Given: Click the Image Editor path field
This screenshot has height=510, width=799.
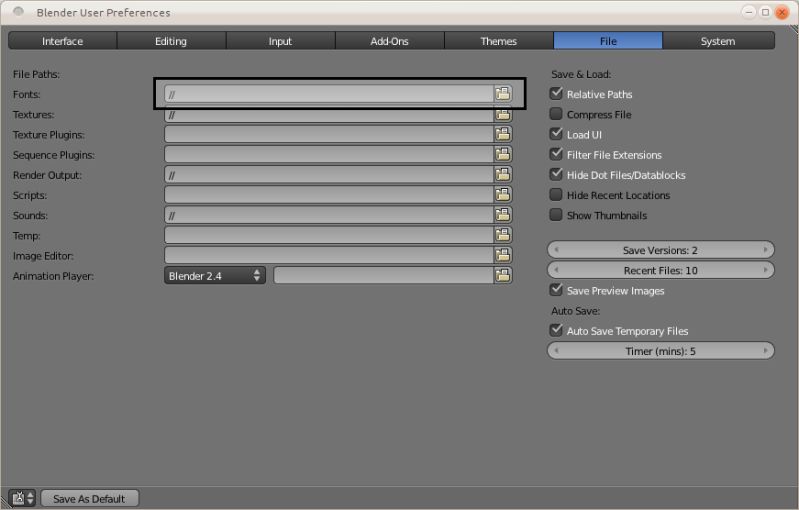Looking at the screenshot, I should pyautogui.click(x=329, y=255).
